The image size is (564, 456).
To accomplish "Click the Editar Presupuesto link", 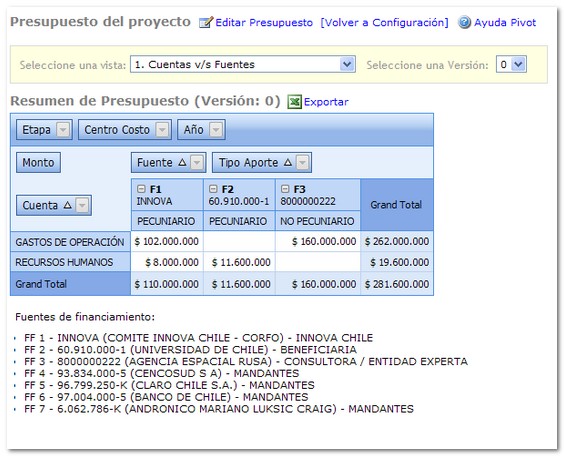I will pos(264,22).
